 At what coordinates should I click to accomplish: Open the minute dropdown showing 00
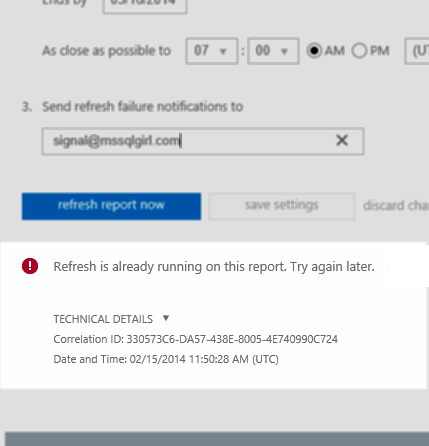273,51
